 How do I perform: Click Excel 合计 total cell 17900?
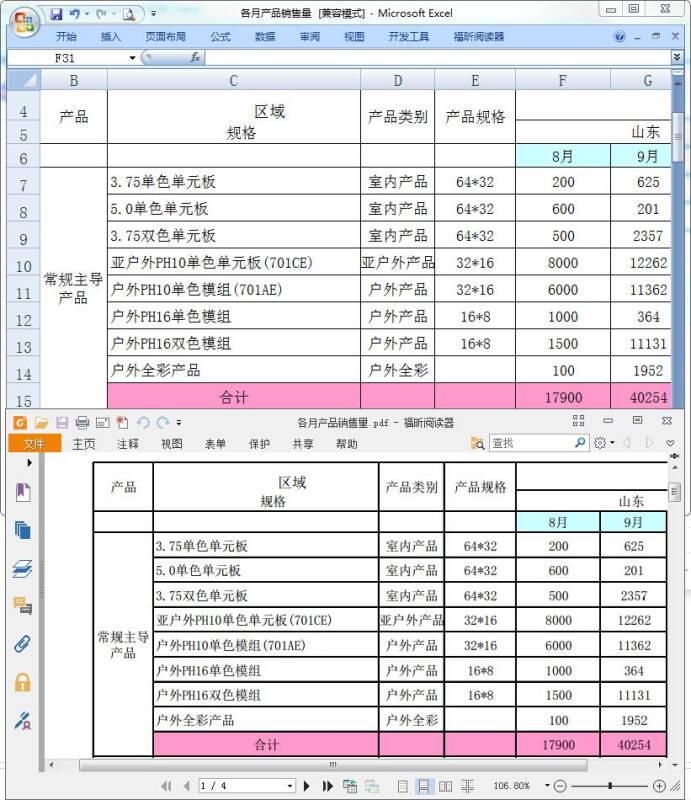point(563,397)
